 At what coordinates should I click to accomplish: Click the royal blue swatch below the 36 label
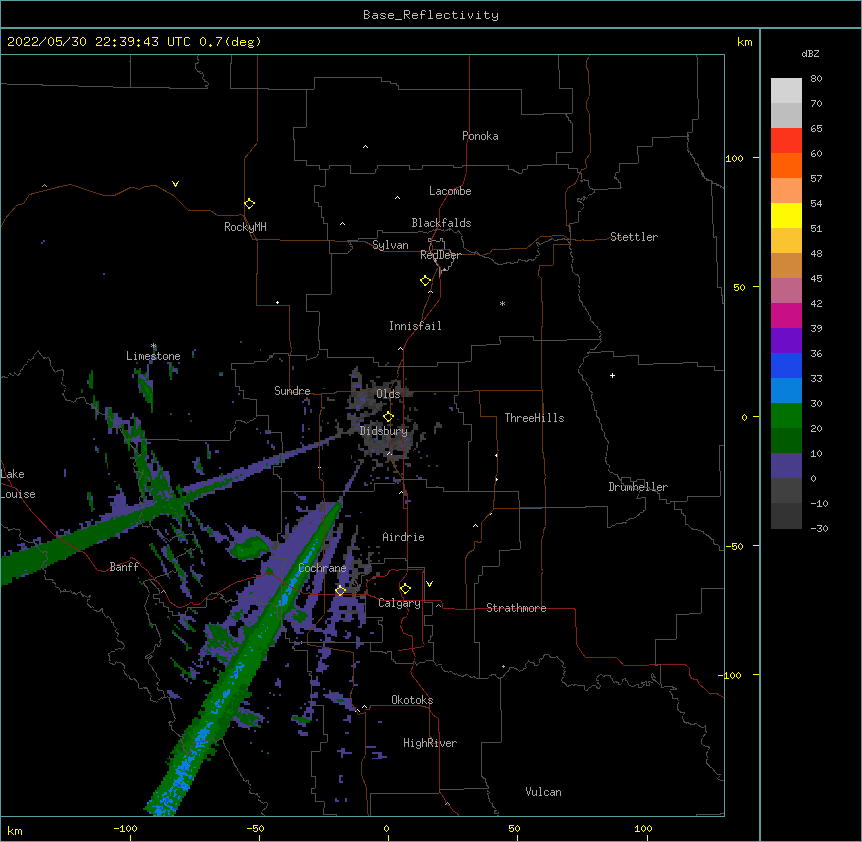(786, 365)
